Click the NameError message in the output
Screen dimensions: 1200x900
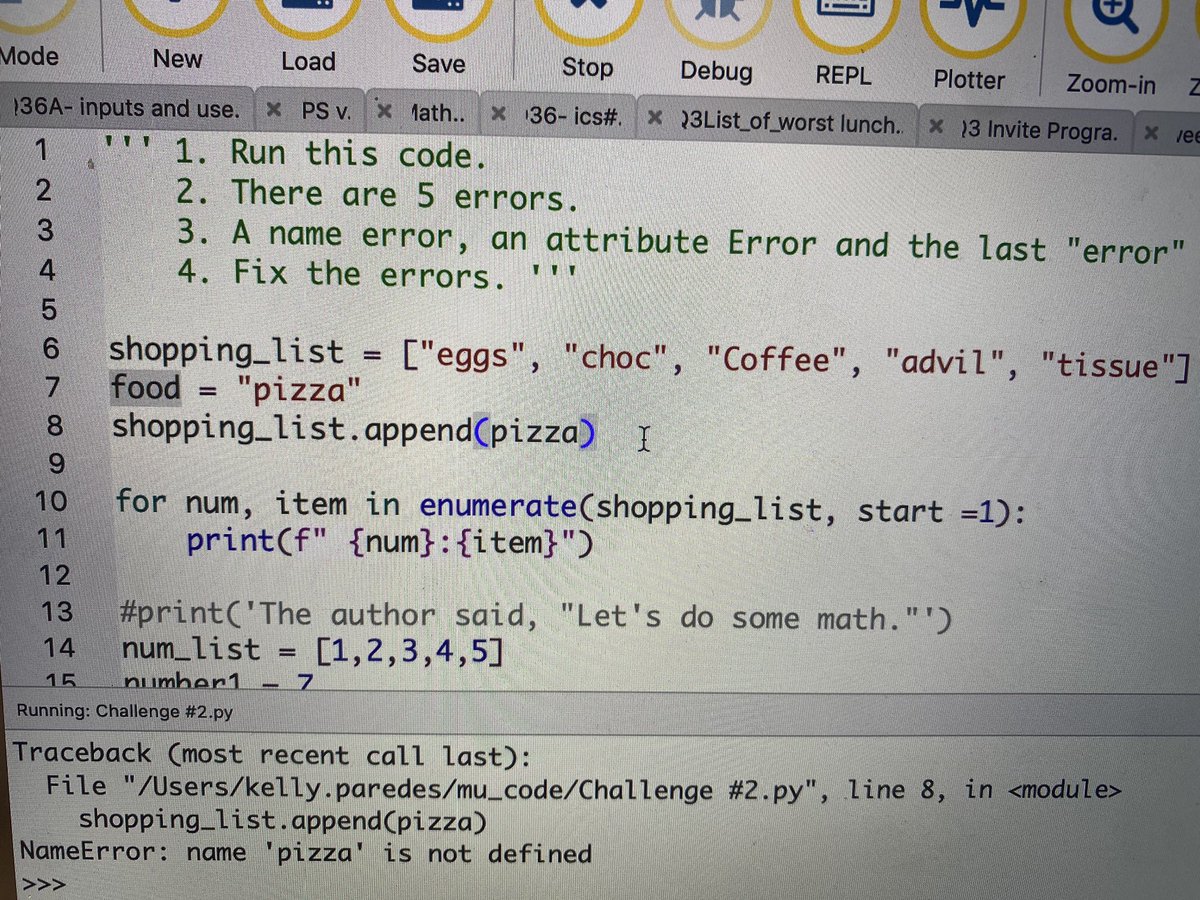(x=306, y=853)
